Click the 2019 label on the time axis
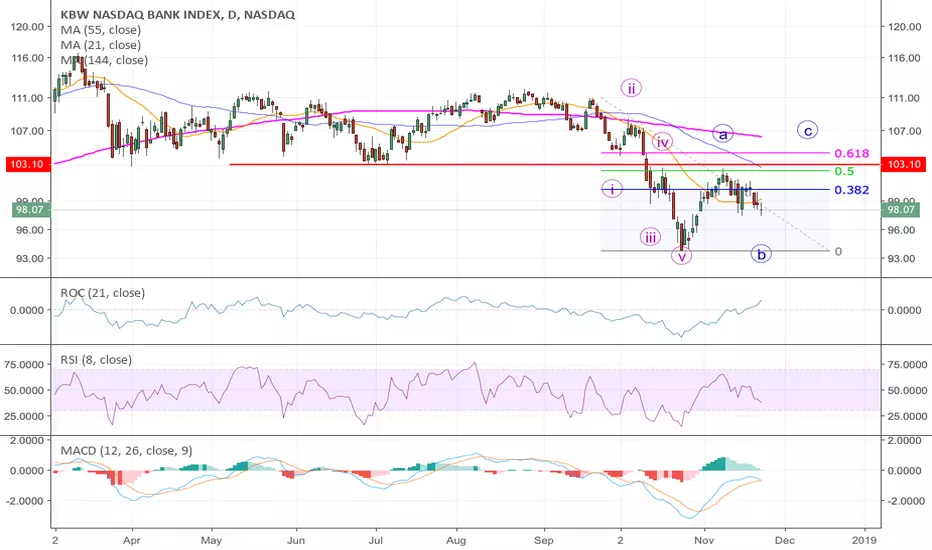 [x=864, y=540]
